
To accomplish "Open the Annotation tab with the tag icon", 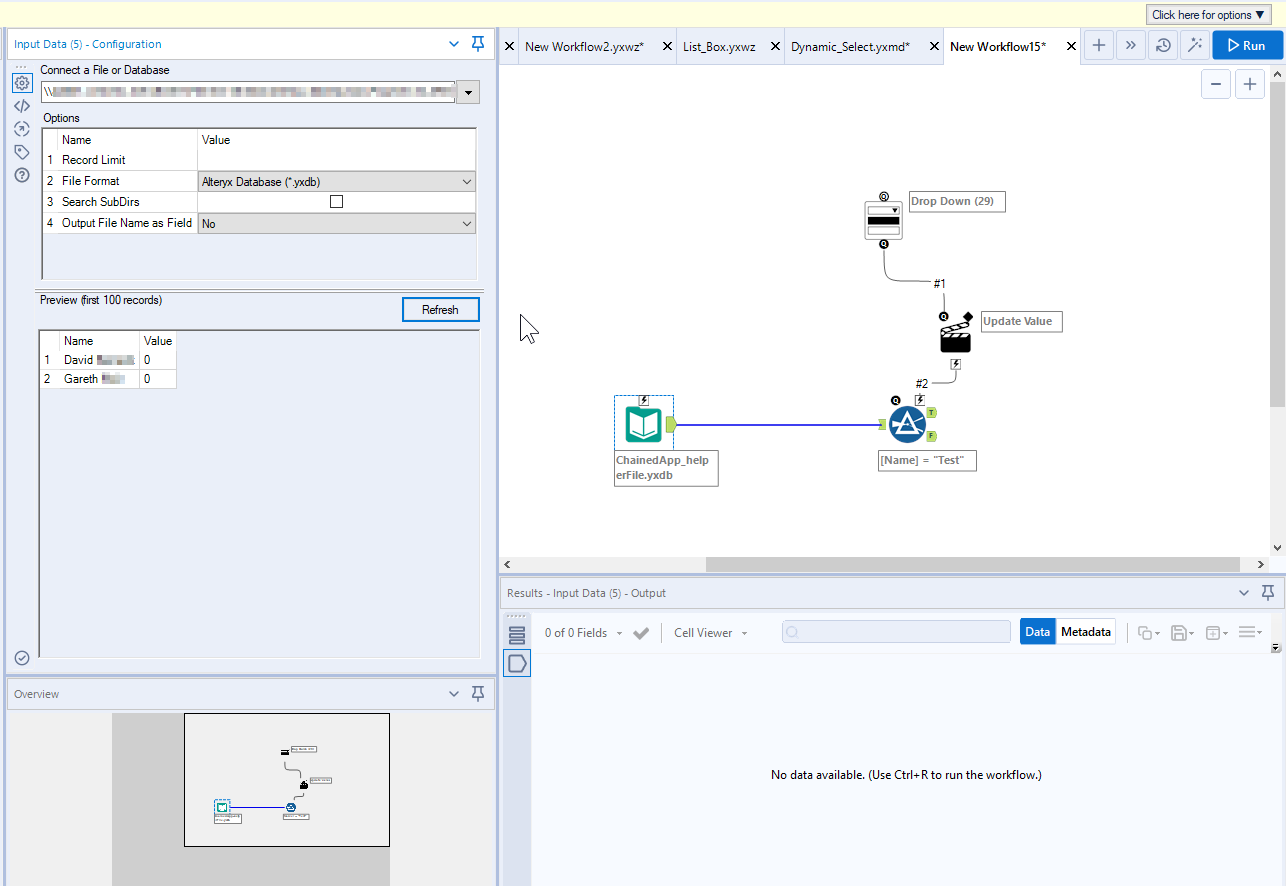I will (22, 151).
